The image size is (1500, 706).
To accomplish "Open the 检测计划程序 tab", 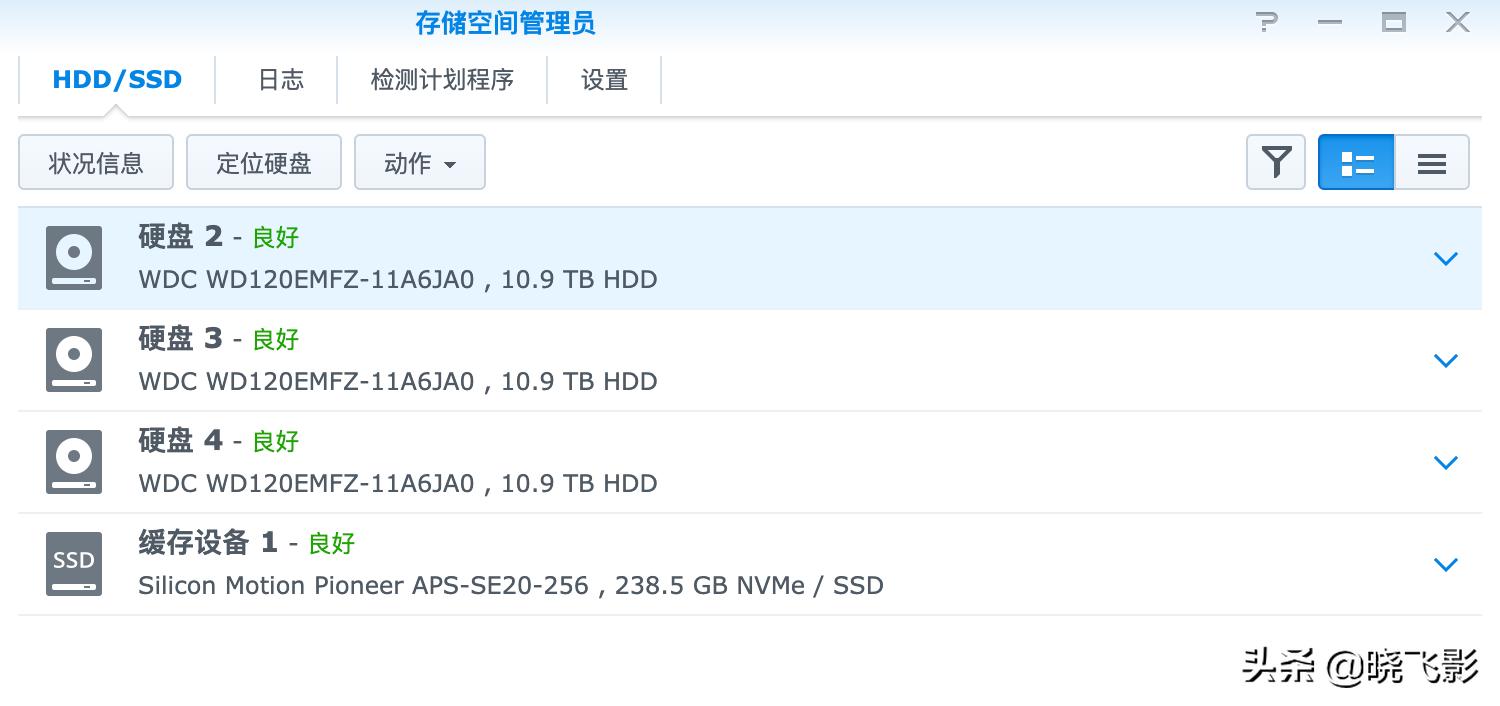I will pos(443,80).
